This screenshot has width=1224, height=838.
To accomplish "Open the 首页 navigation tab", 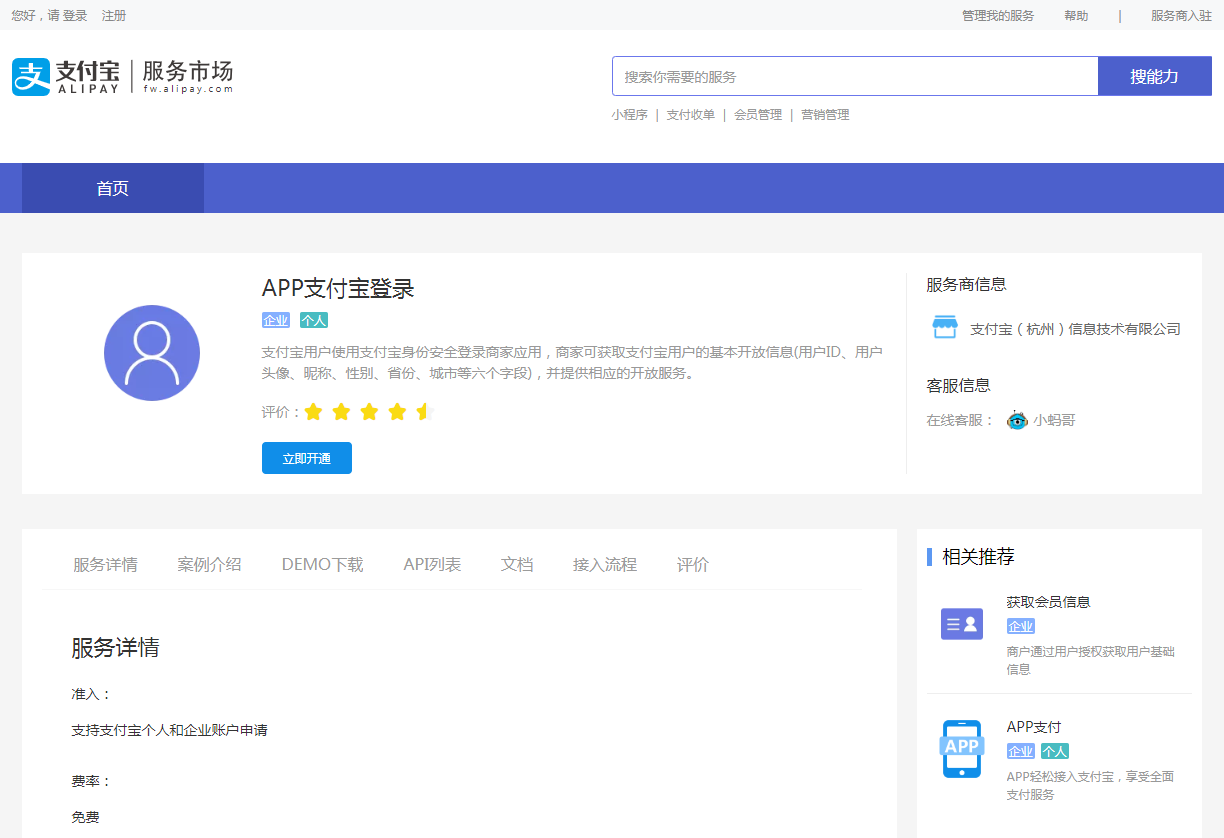I will tap(113, 188).
